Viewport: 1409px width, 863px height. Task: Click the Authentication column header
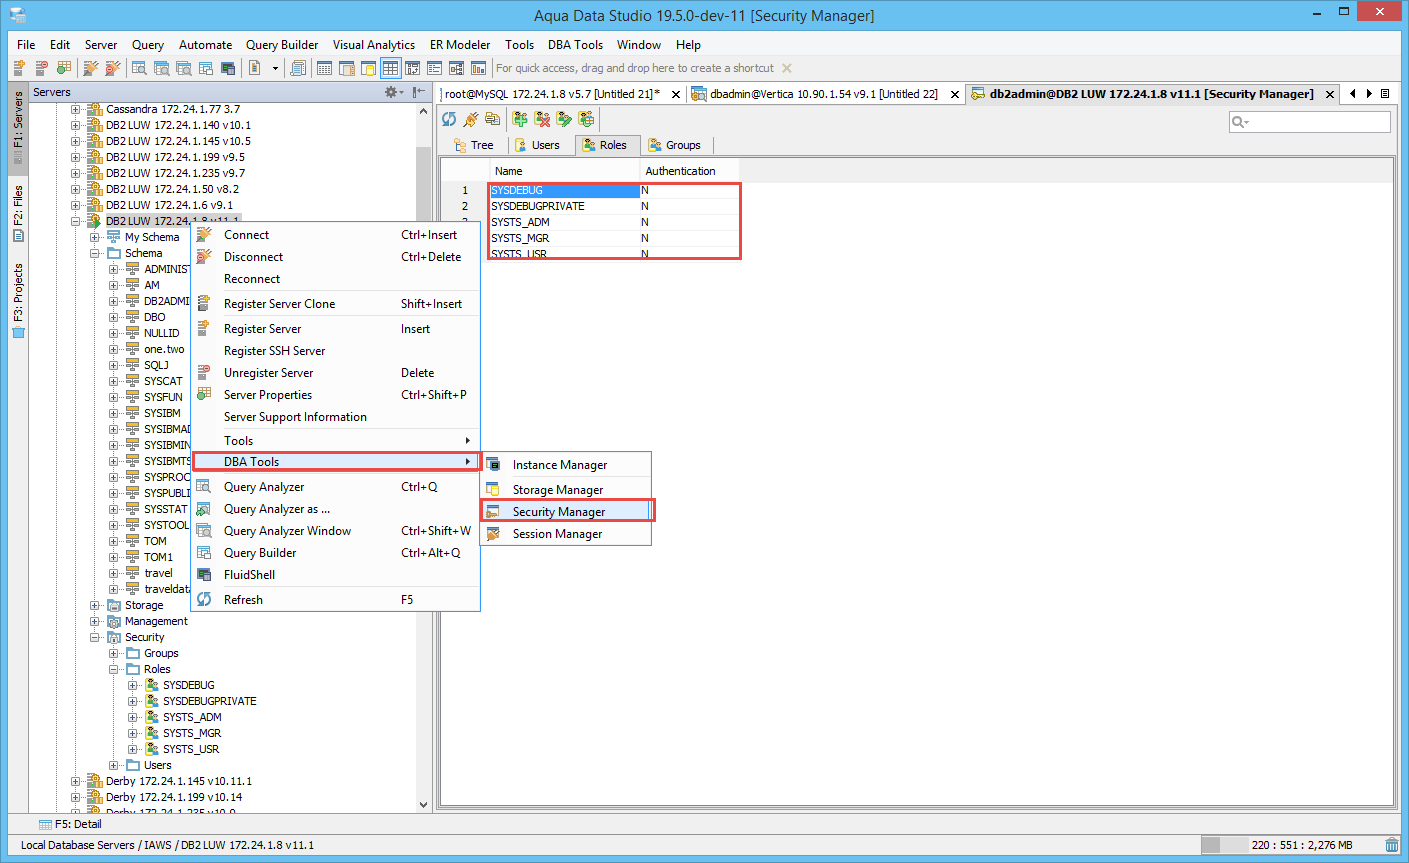(x=689, y=171)
